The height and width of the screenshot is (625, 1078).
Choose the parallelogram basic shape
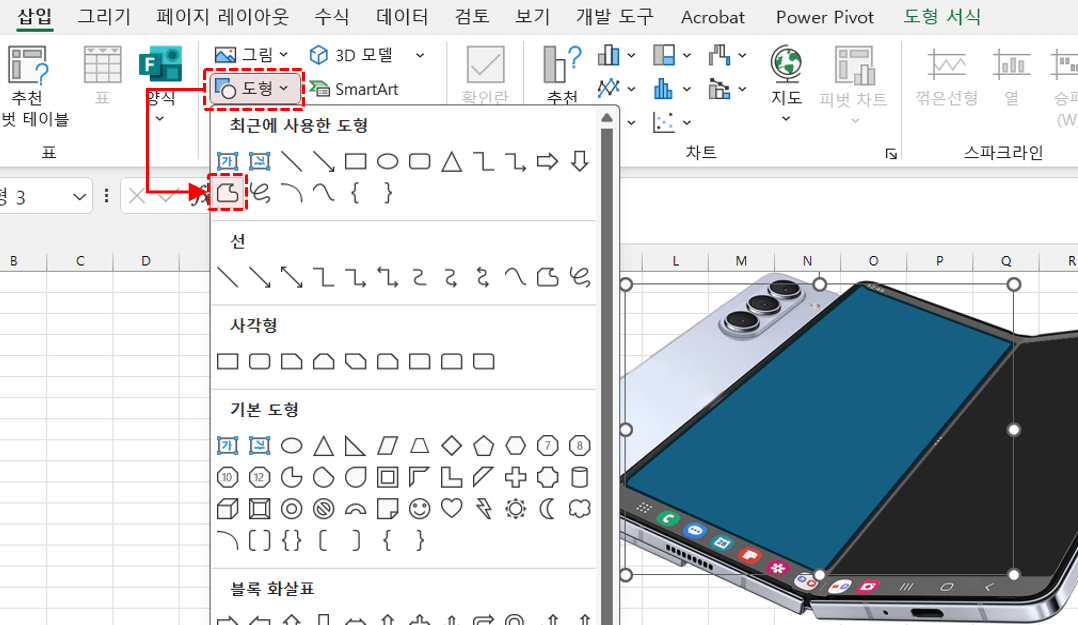point(388,446)
